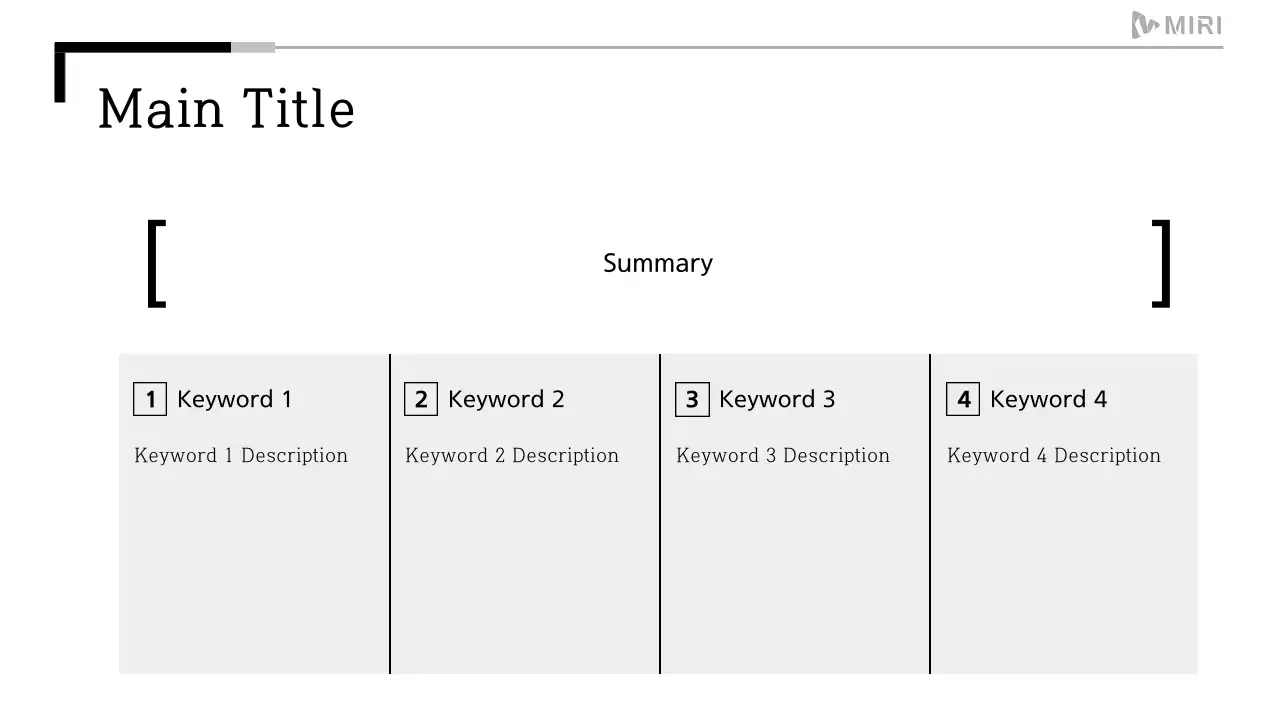Select the Keyword 4 heading
The width and height of the screenshot is (1280, 720).
[1048, 399]
